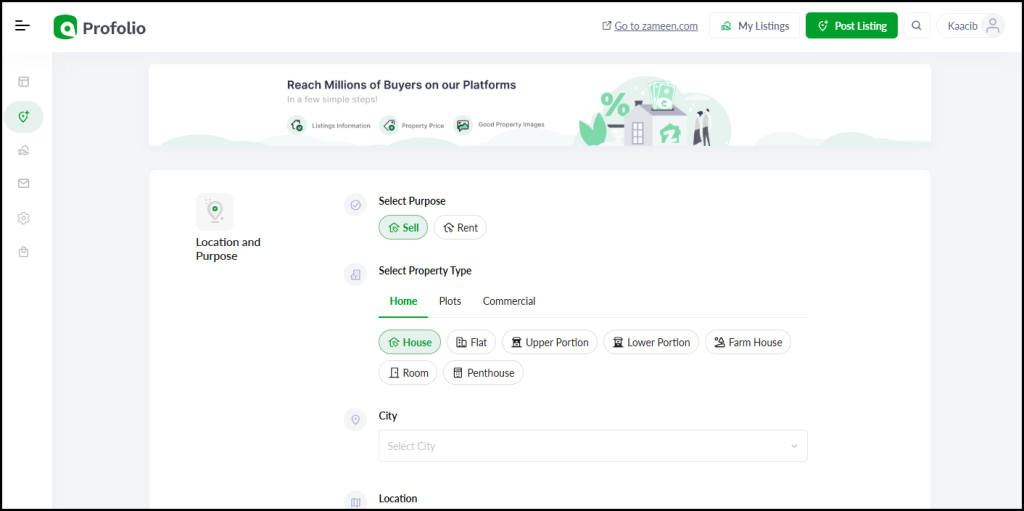Click the City location pin icon
Image resolution: width=1024 pixels, height=511 pixels.
(355, 420)
